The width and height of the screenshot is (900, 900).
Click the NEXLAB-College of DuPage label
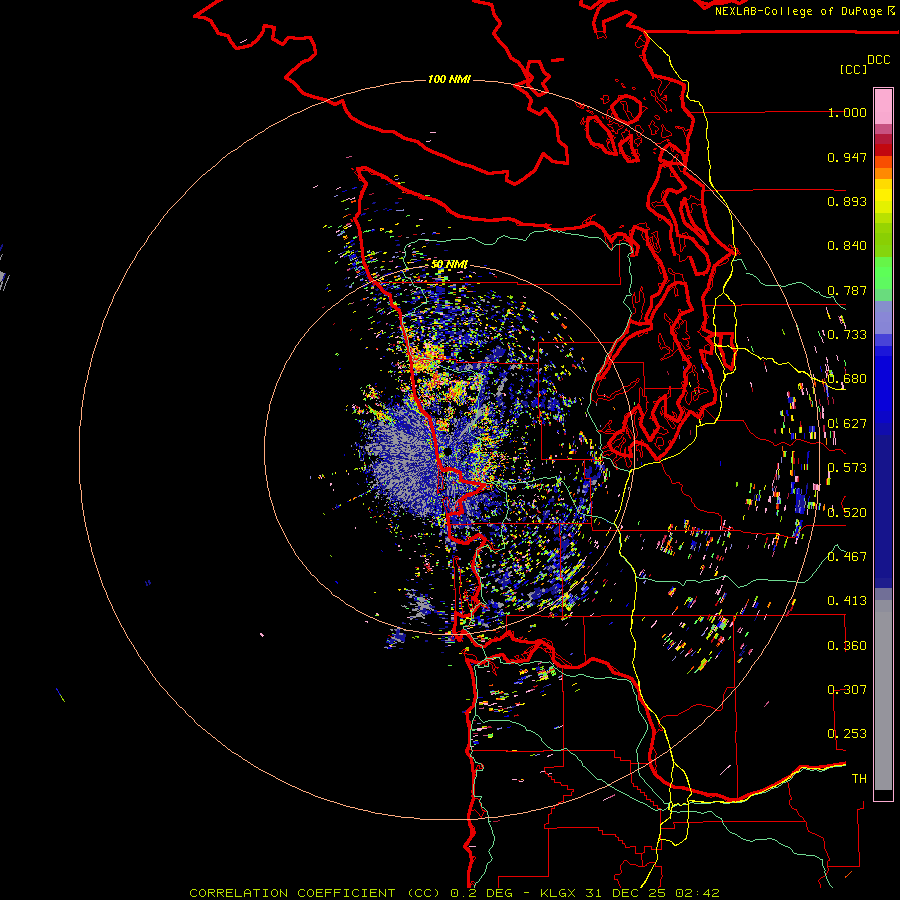(799, 11)
